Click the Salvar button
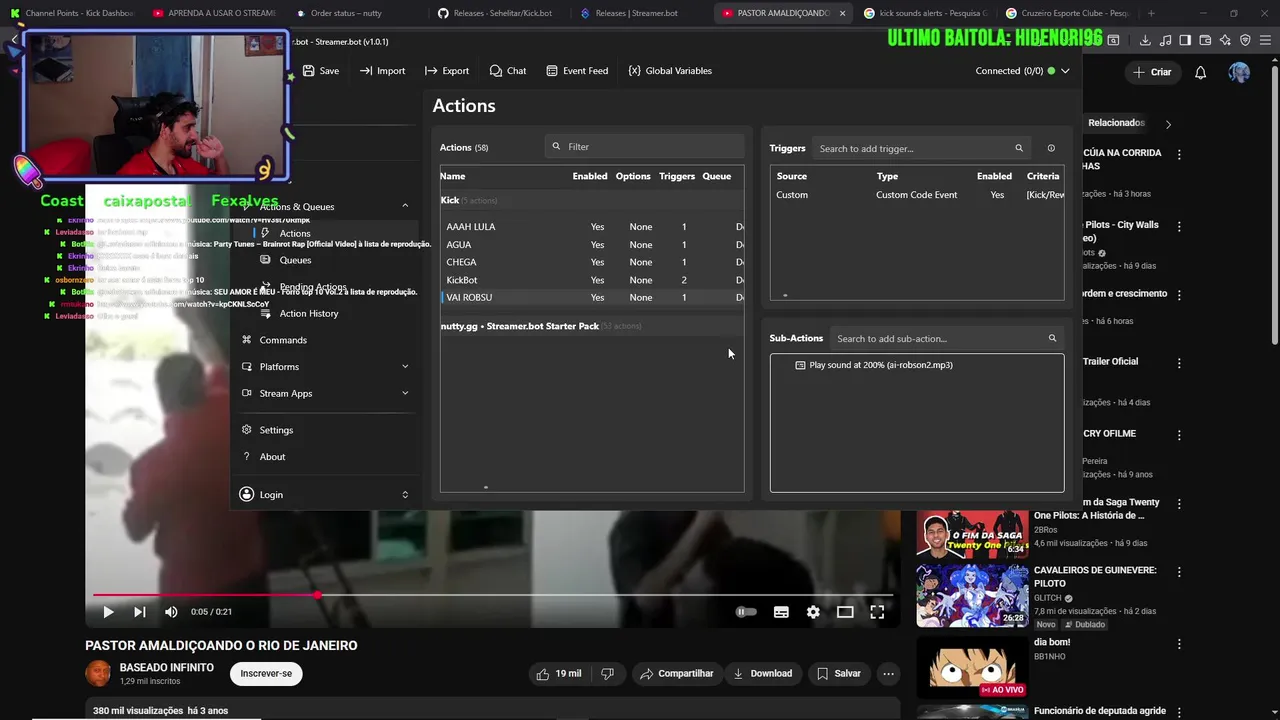 tap(838, 674)
